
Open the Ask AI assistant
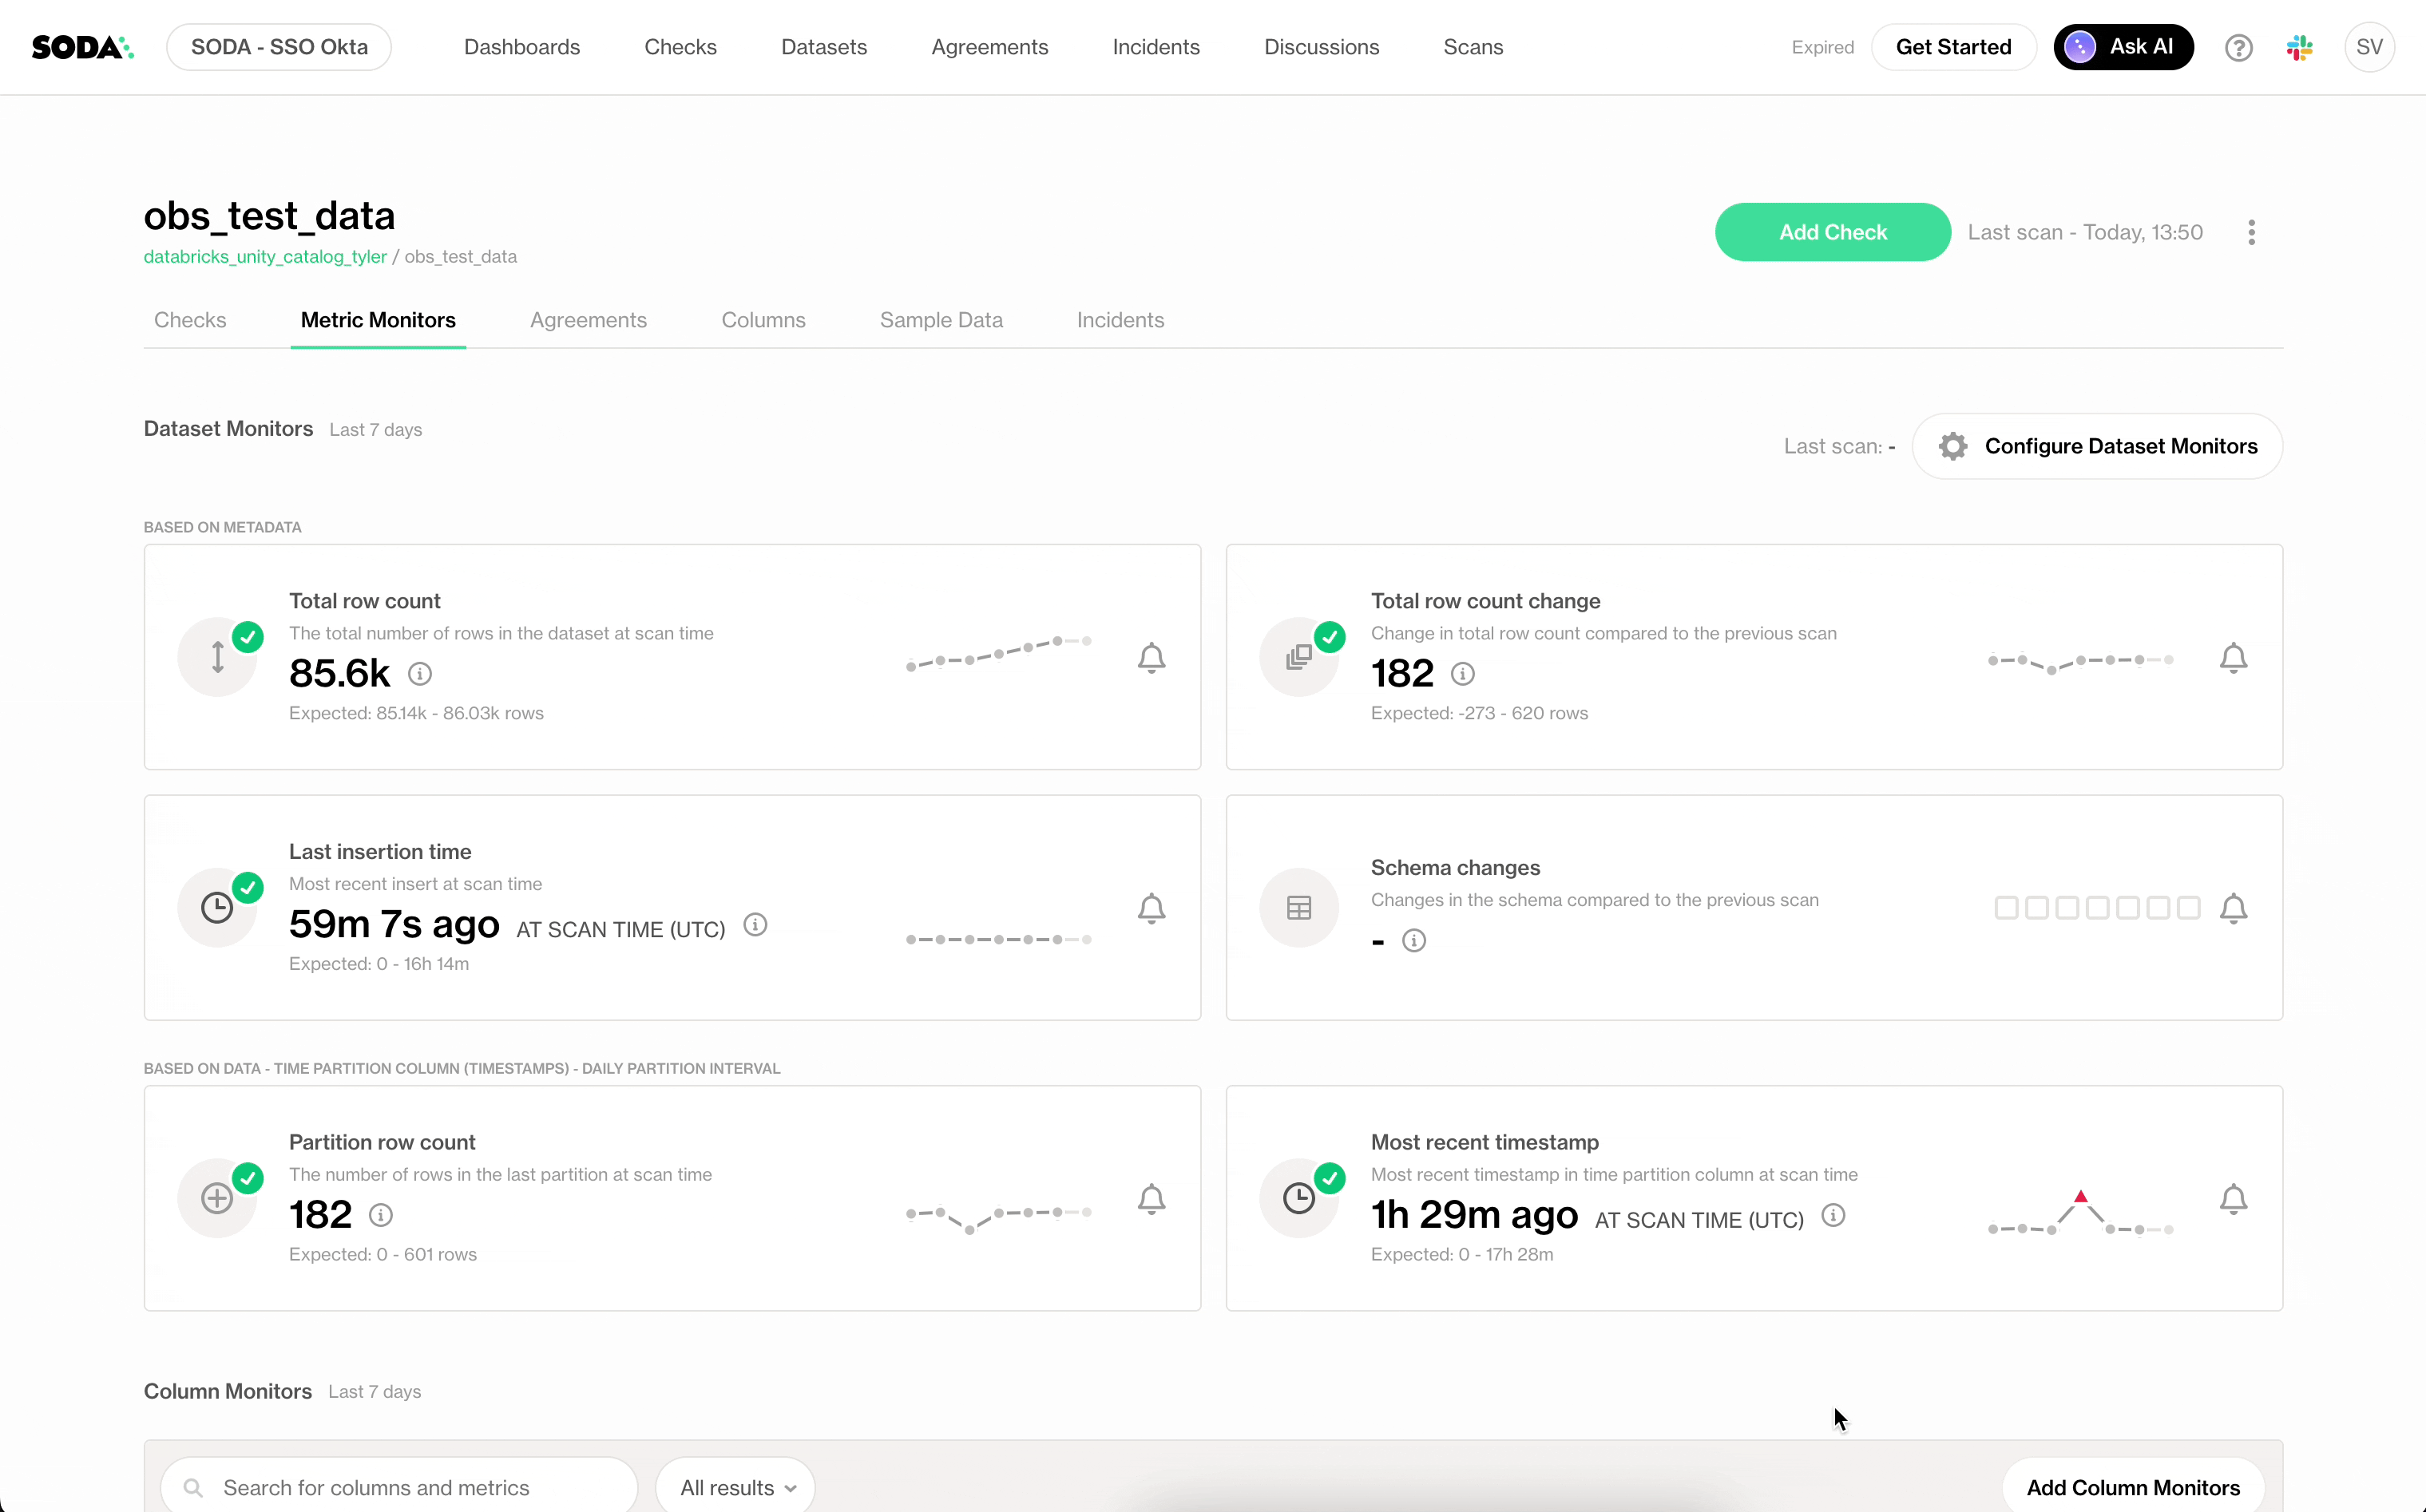2122,46
